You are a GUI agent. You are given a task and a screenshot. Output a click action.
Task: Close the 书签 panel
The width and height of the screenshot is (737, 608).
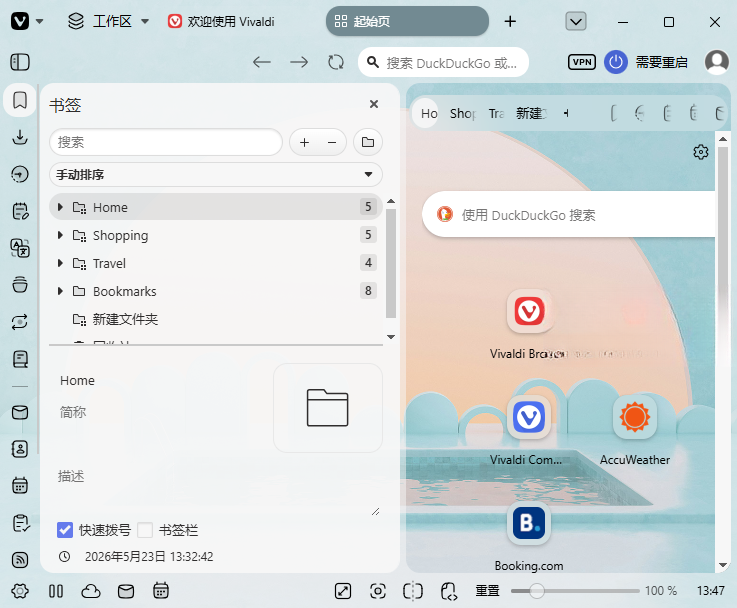click(374, 104)
